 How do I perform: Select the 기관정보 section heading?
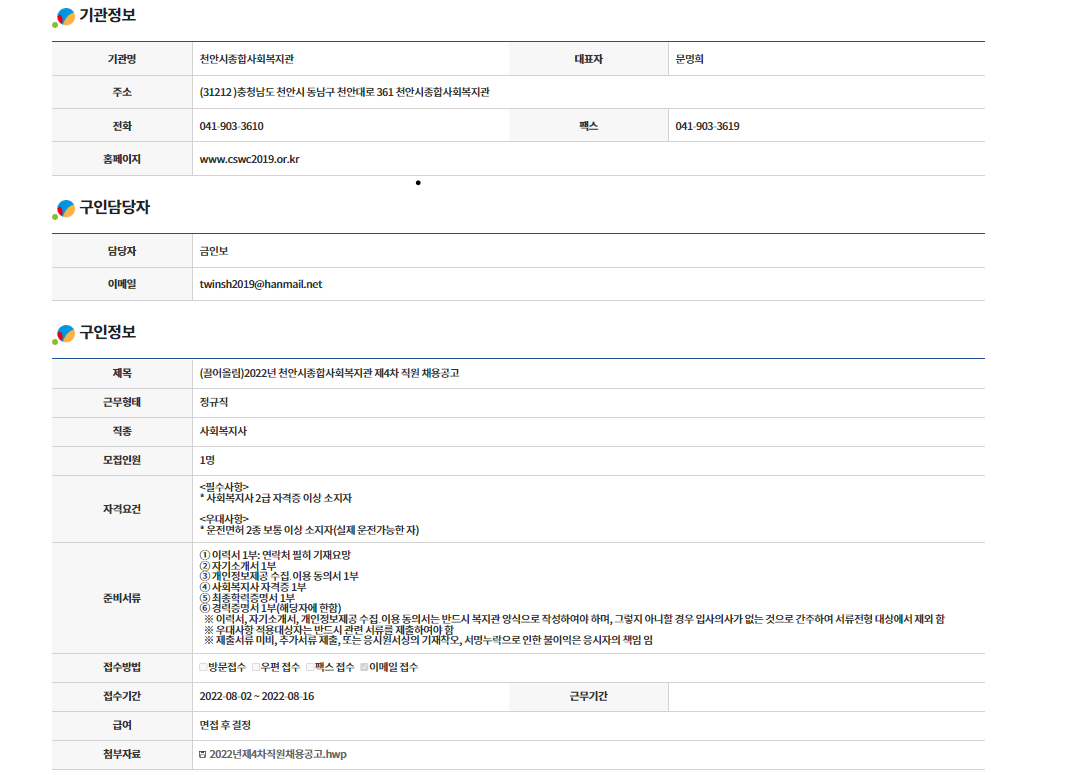point(107,15)
